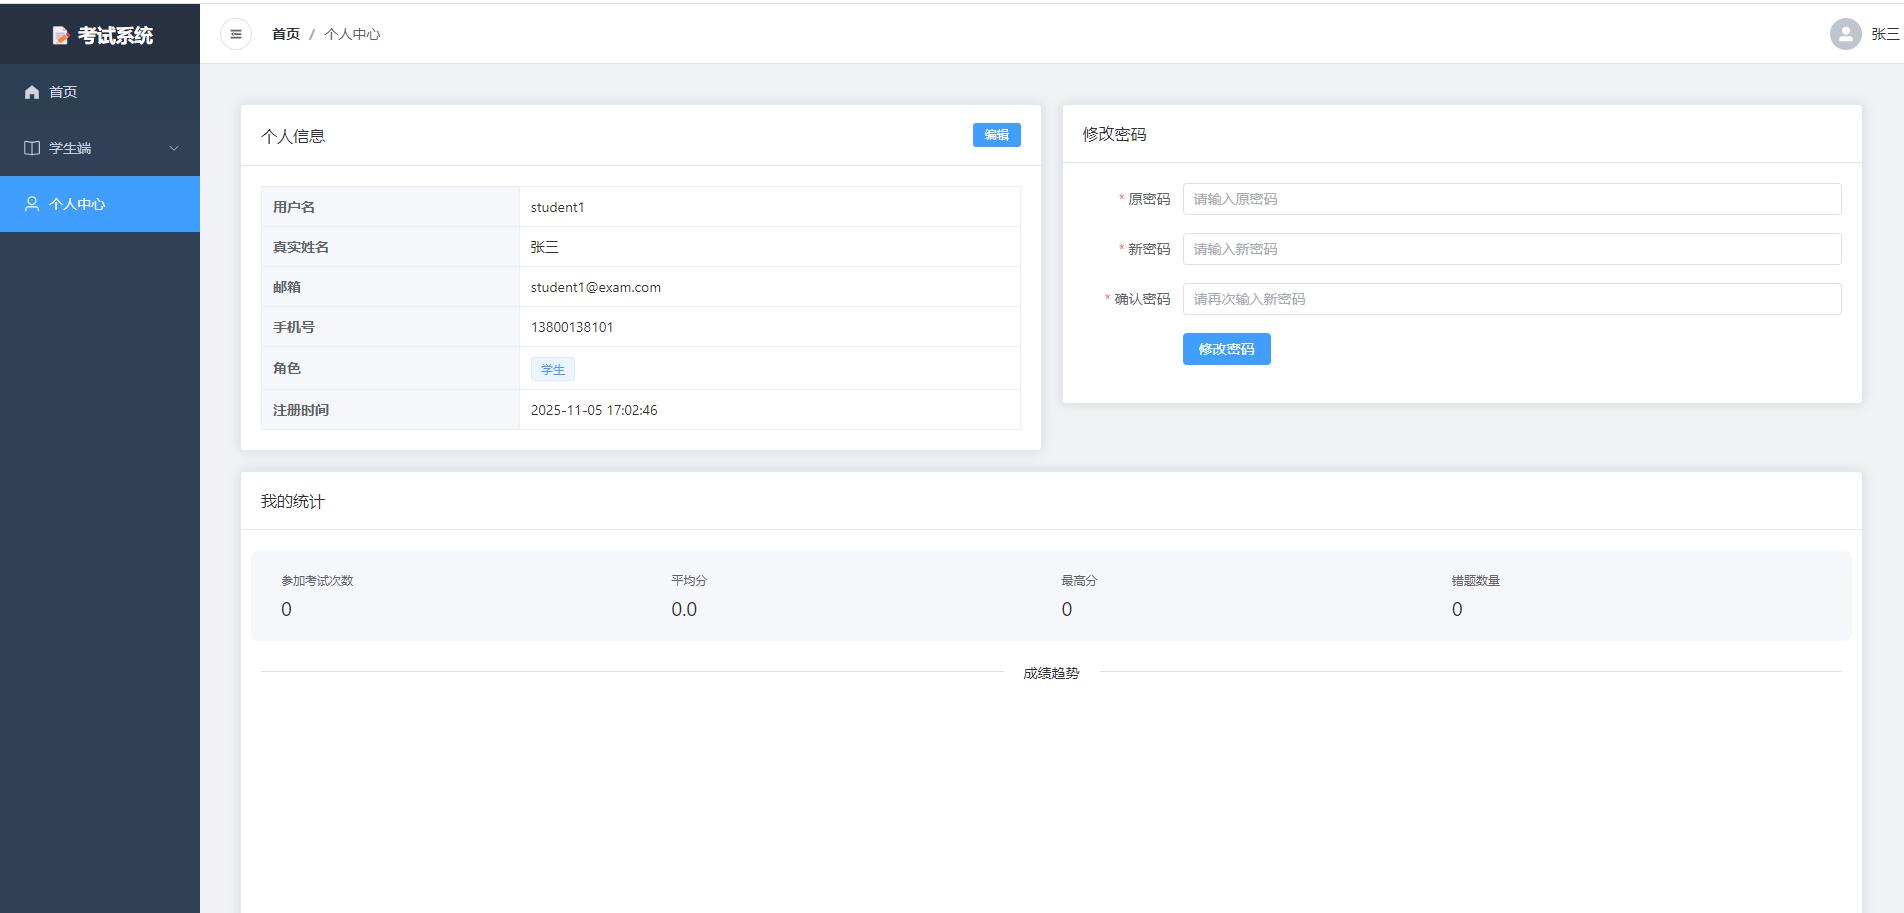
Task: Focus the 确认密码 input field
Action: (x=1511, y=299)
